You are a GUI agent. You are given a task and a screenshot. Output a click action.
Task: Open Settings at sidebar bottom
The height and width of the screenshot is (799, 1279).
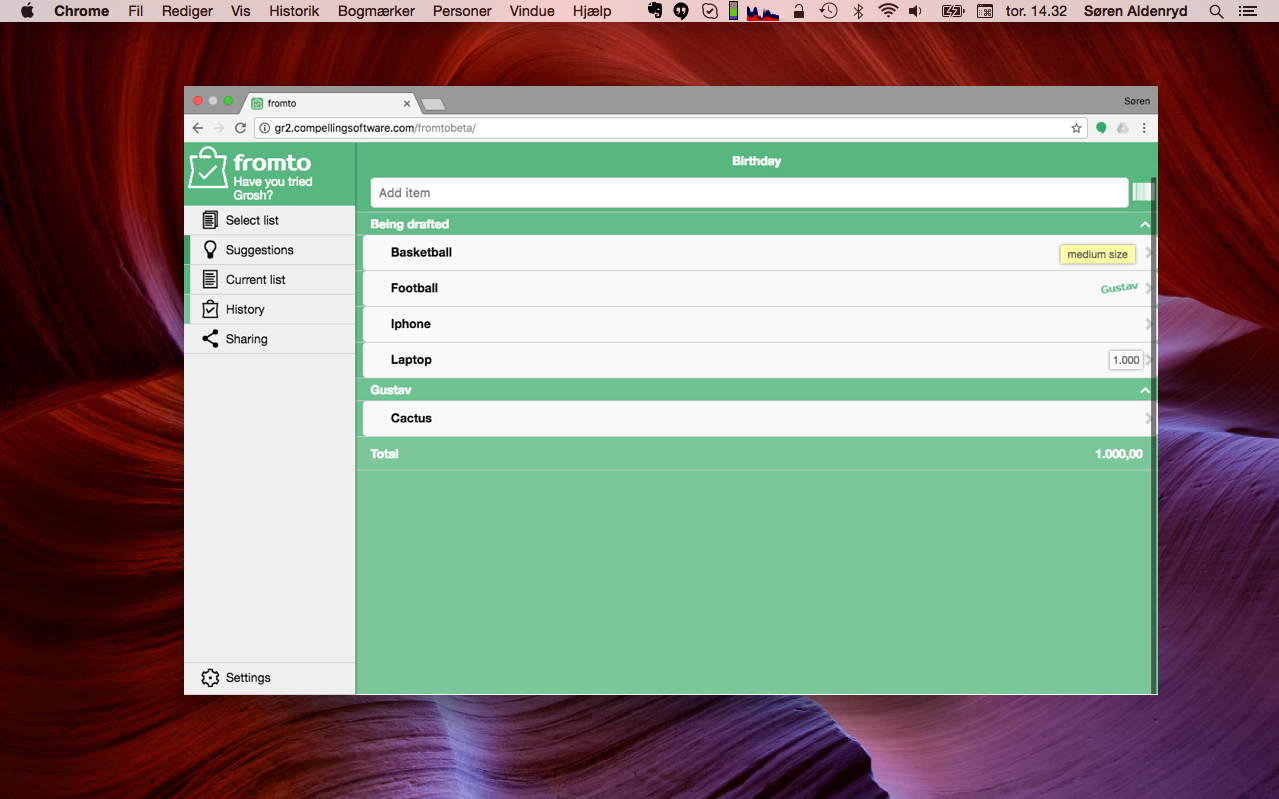270,678
